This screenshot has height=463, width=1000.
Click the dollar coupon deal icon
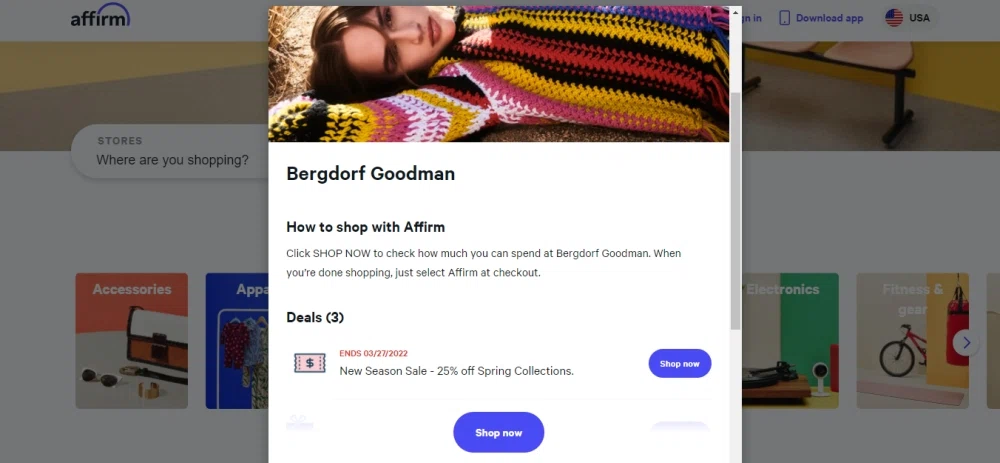coord(309,363)
